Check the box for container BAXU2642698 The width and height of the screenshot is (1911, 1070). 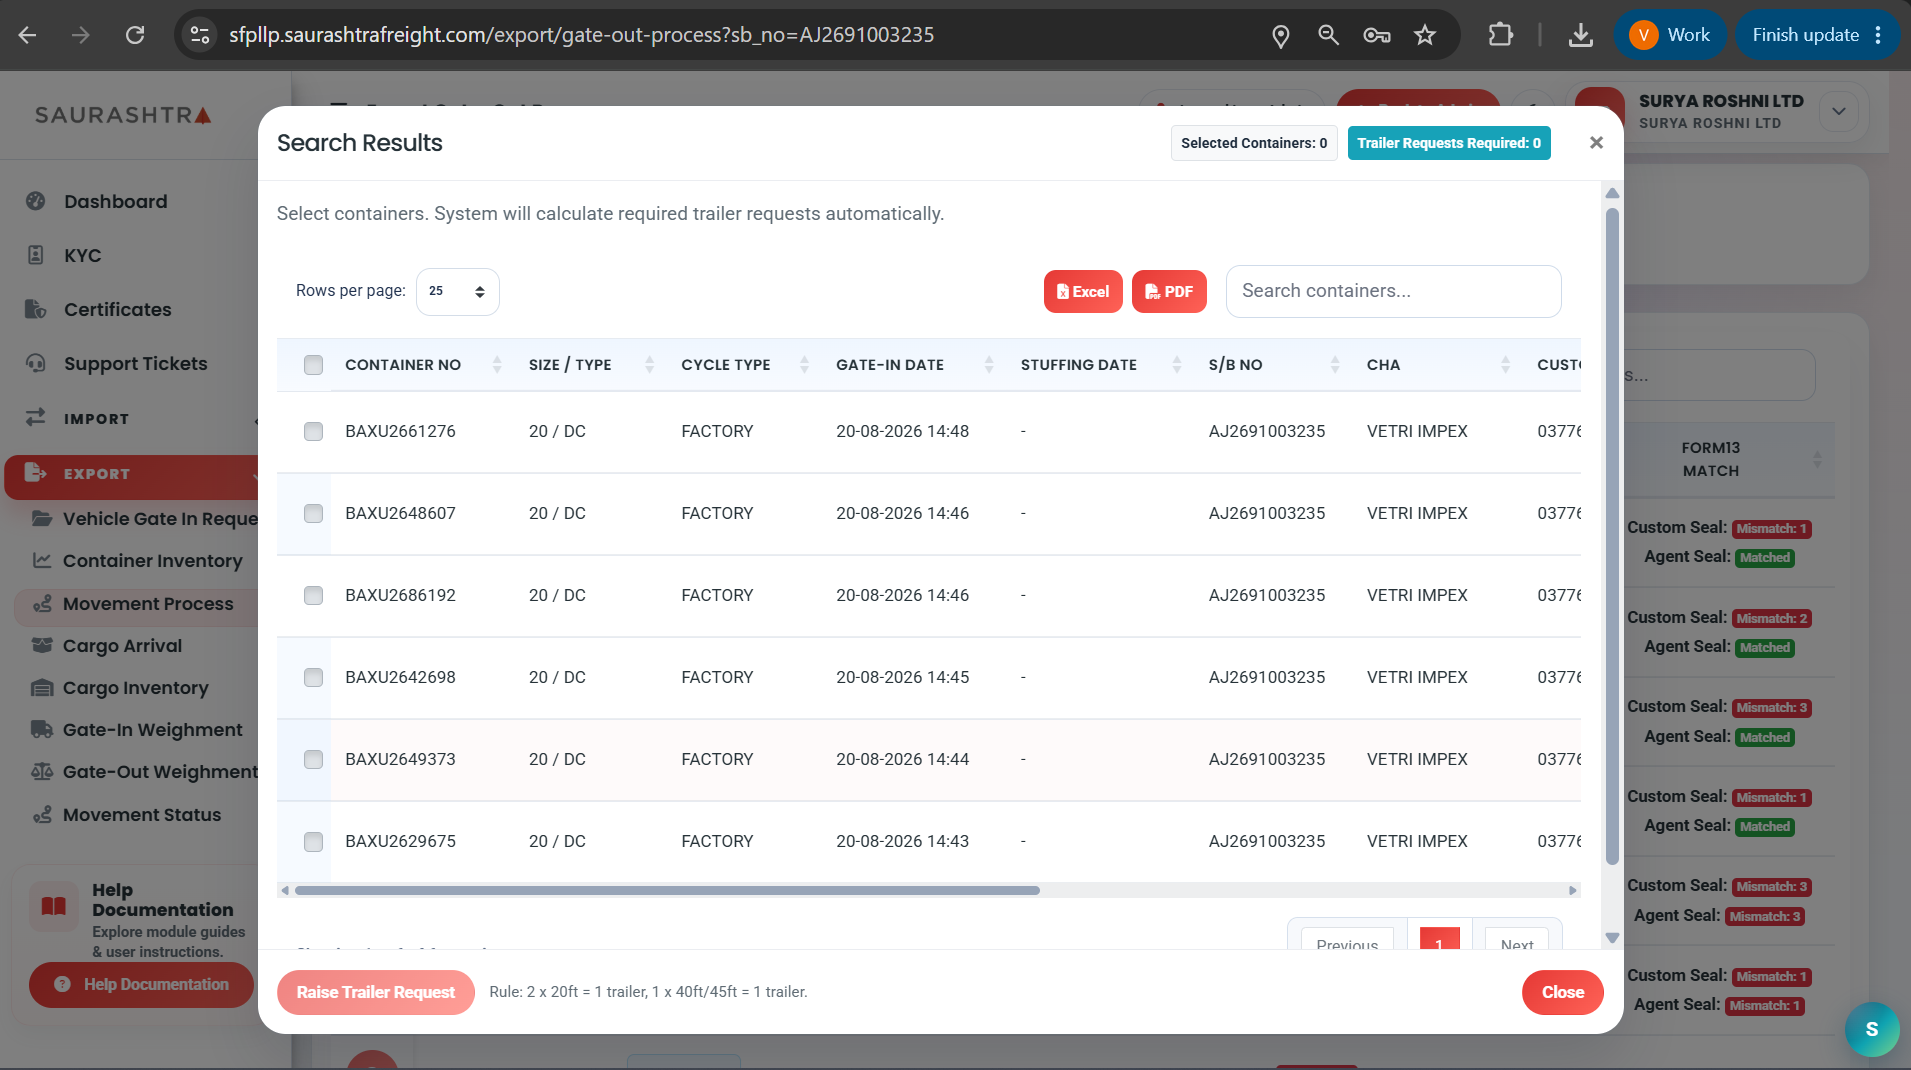313,677
